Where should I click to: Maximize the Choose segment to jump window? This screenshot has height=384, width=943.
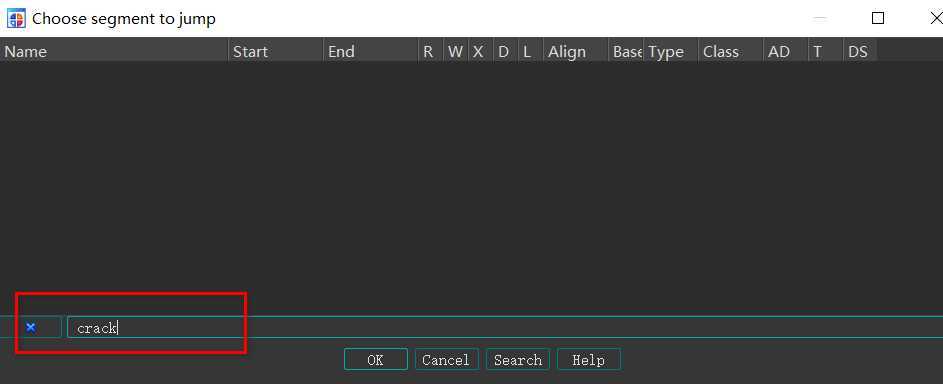coord(877,18)
